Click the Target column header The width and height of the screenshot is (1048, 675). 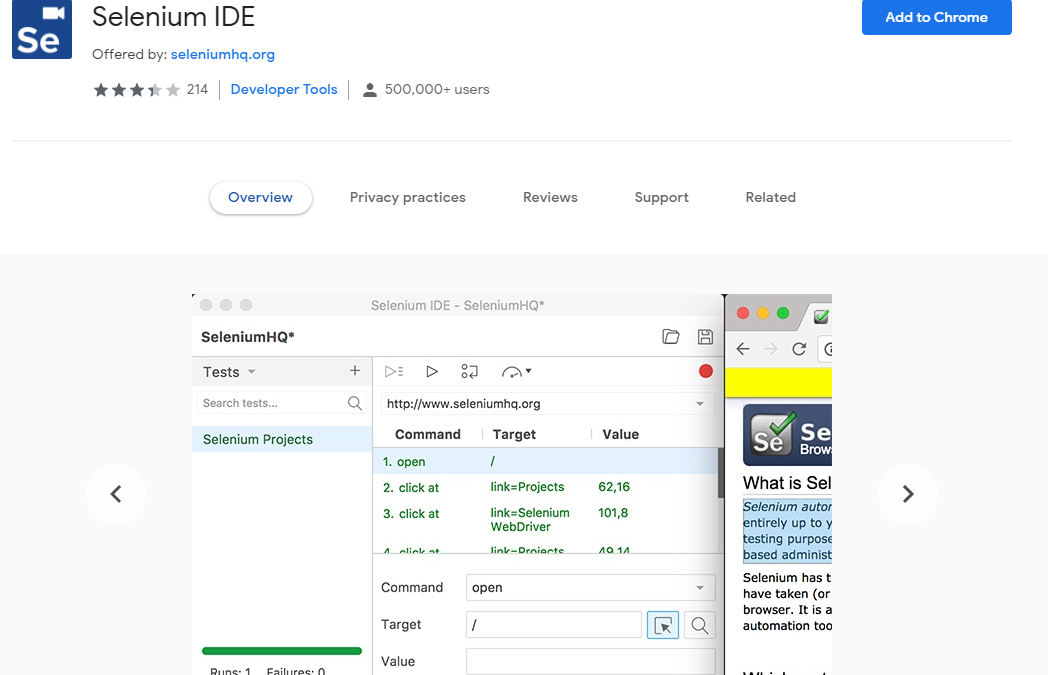tap(514, 434)
